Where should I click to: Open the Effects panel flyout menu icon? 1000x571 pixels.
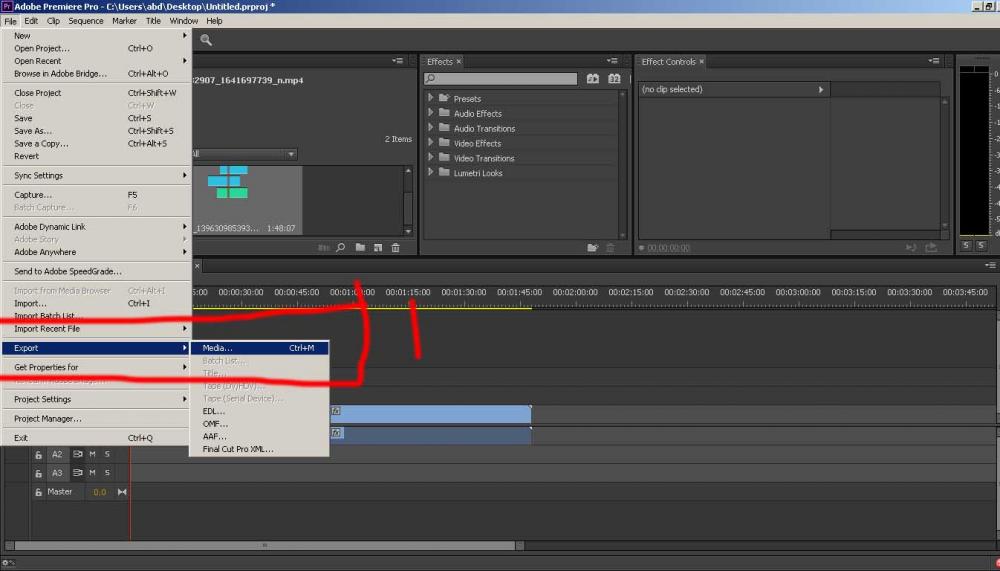(x=612, y=61)
